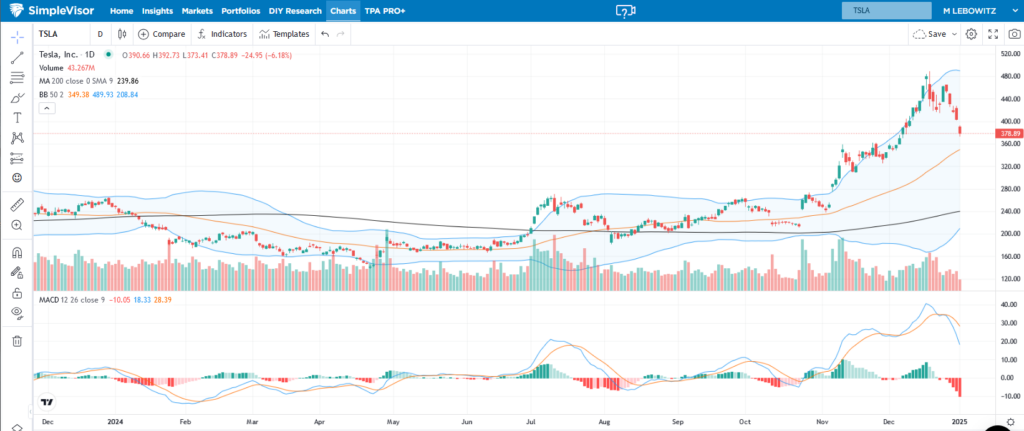Open the D interval dropdown

(100, 34)
